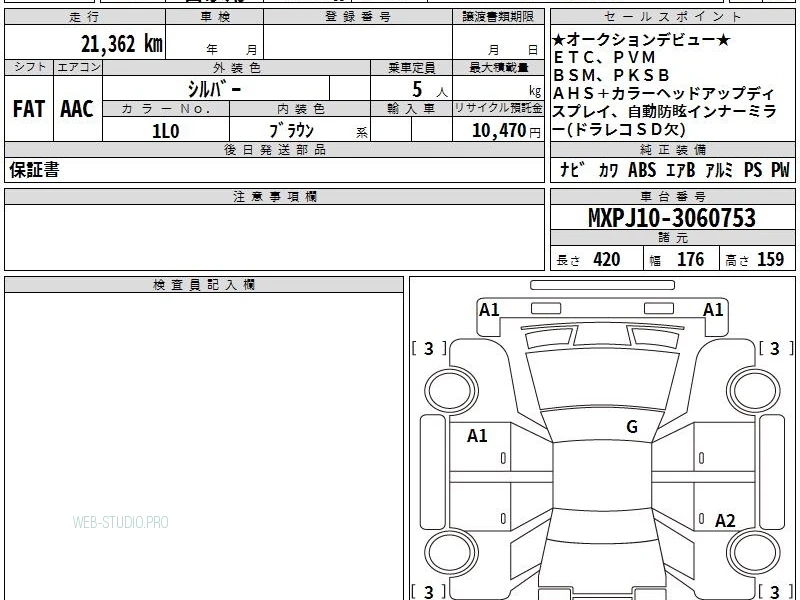Click the 最大積載量 header
This screenshot has width=800, height=600.
point(498,68)
